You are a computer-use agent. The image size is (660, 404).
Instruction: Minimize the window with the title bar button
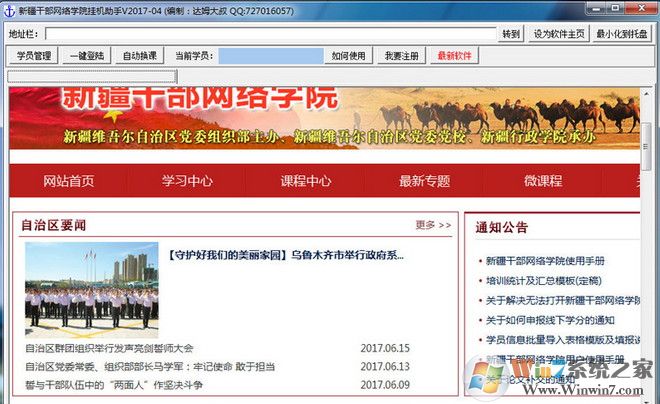(x=594, y=8)
